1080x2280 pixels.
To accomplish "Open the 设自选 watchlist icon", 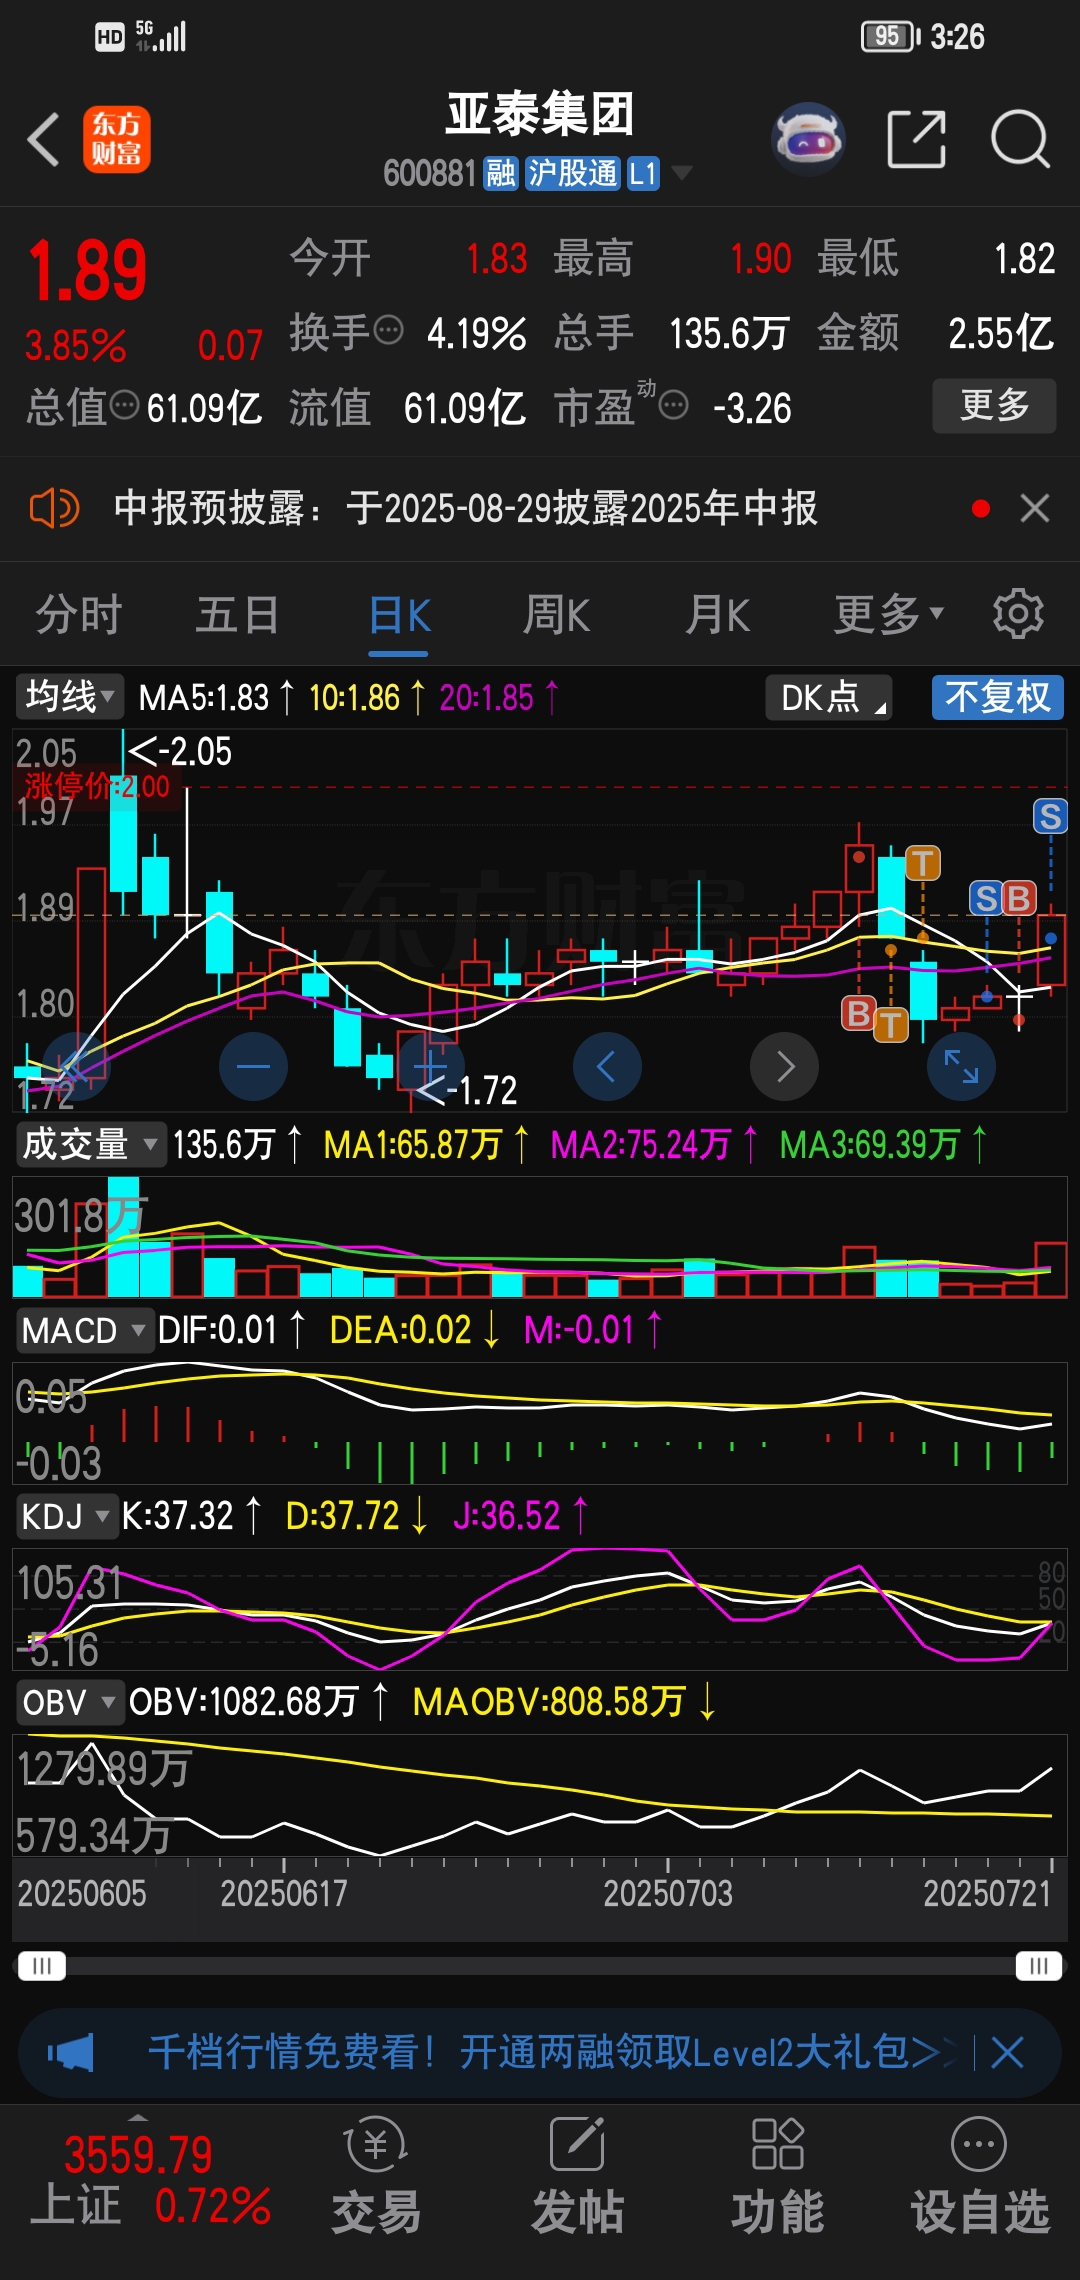I will (979, 2176).
